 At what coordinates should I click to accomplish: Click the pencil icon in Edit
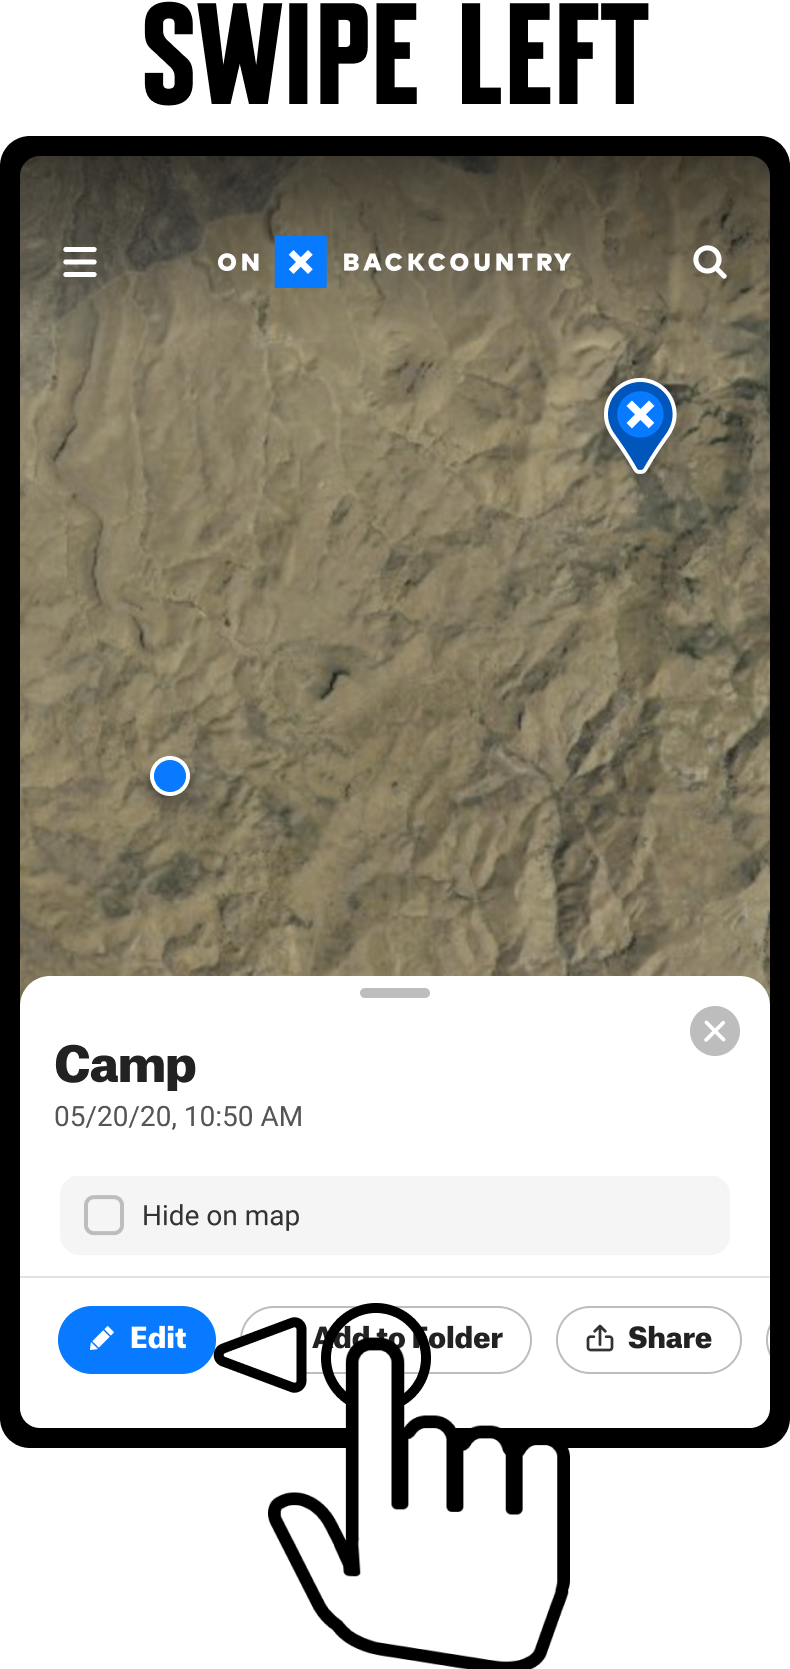(102, 1339)
